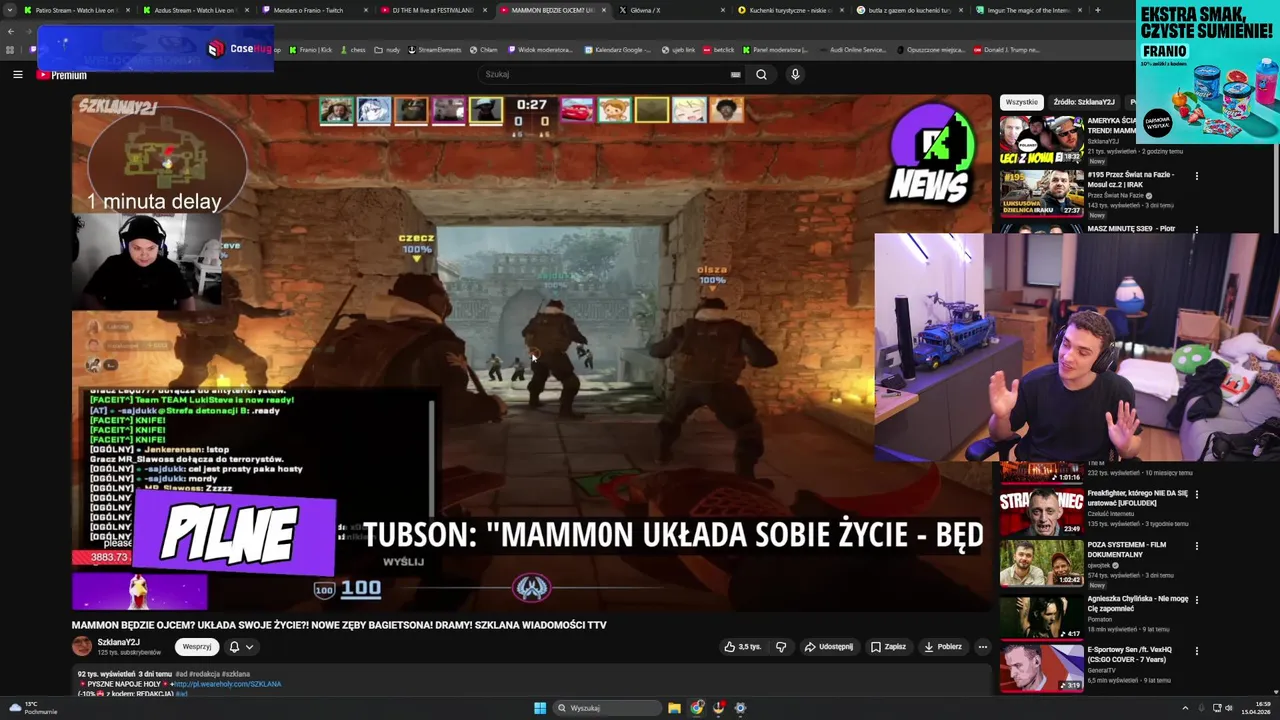
Task: Switch to Główna / X tab
Action: 668,10
